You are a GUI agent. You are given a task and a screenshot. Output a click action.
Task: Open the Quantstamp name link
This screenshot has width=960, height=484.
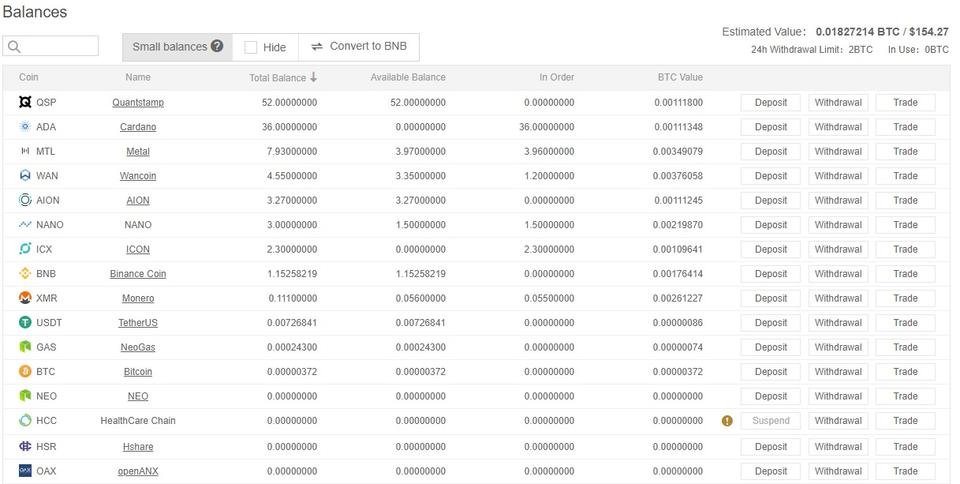138,102
